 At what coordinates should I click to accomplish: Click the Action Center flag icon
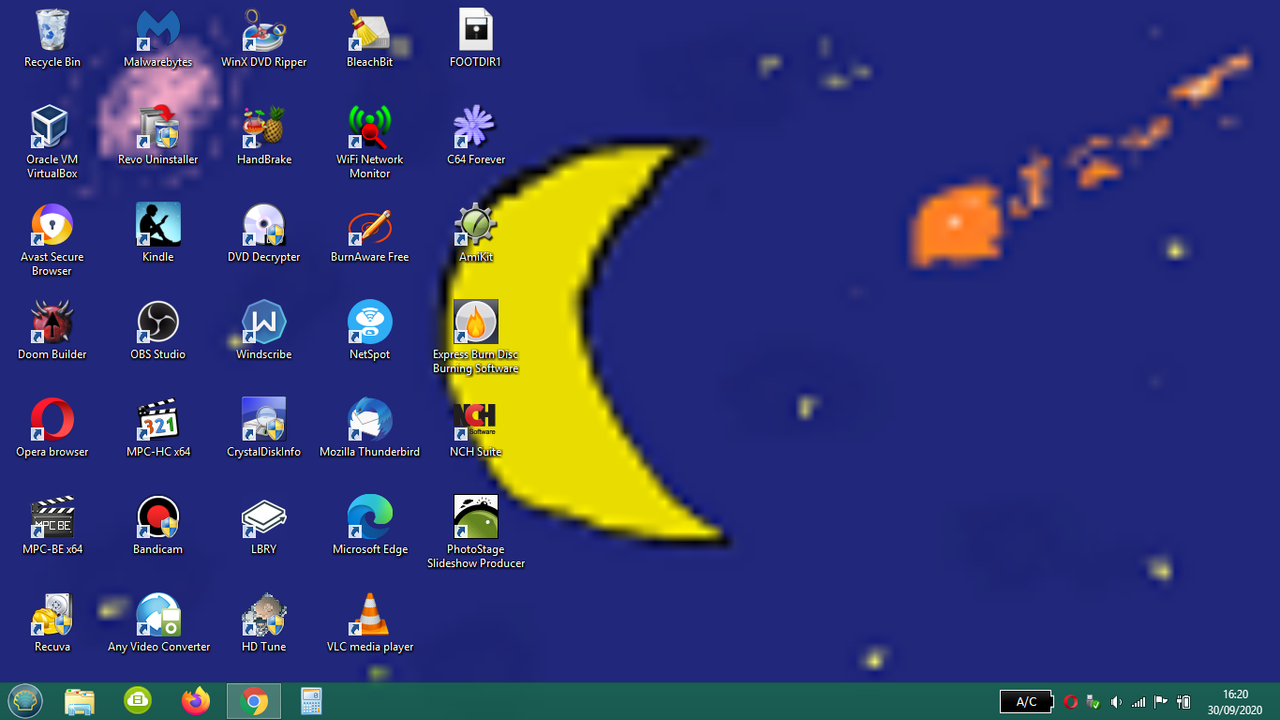(1161, 702)
